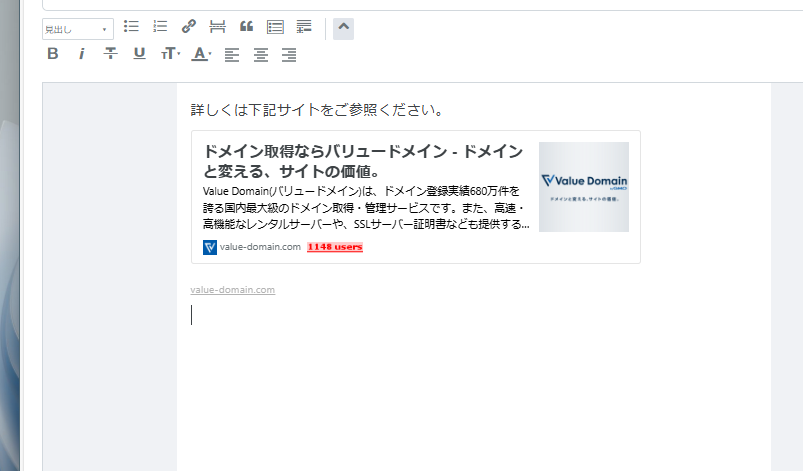This screenshot has width=803, height=471.
Task: Open the 1148 users bookmark count
Action: pos(335,247)
